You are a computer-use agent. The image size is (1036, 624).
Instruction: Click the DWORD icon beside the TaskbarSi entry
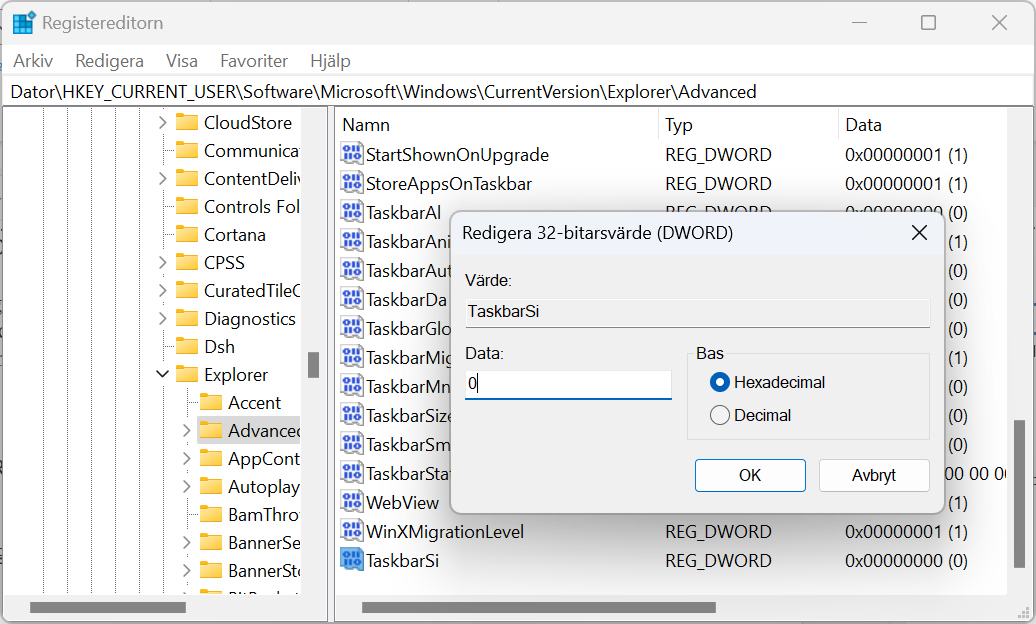[x=351, y=560]
